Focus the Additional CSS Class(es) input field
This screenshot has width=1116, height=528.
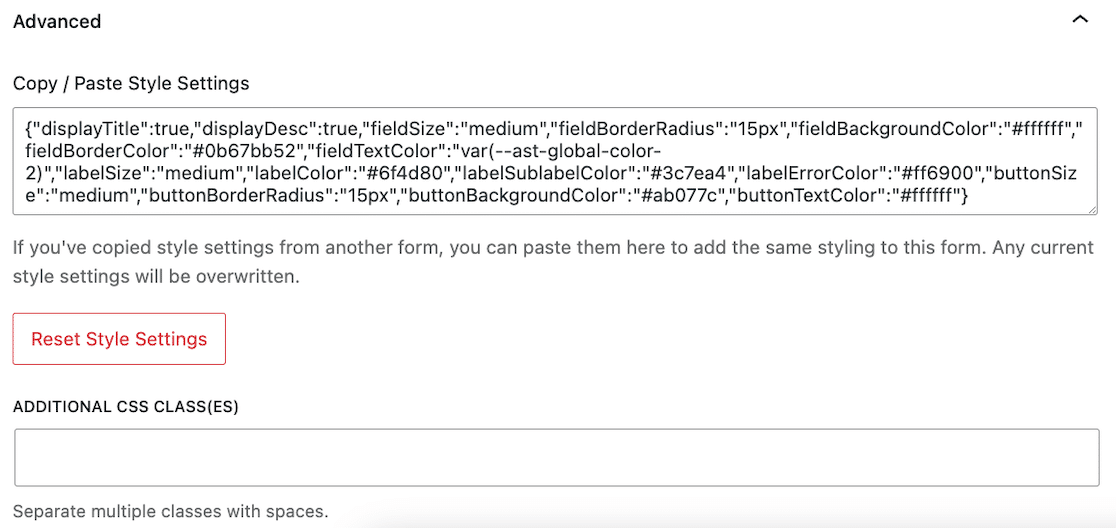pos(557,458)
